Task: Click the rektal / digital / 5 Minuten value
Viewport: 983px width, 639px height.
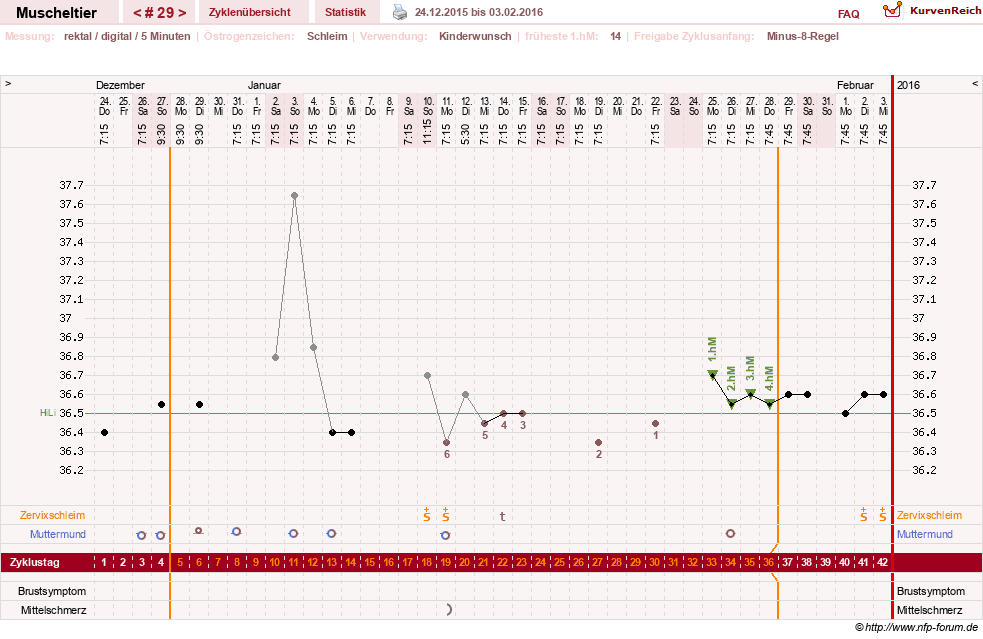Action: tap(127, 36)
